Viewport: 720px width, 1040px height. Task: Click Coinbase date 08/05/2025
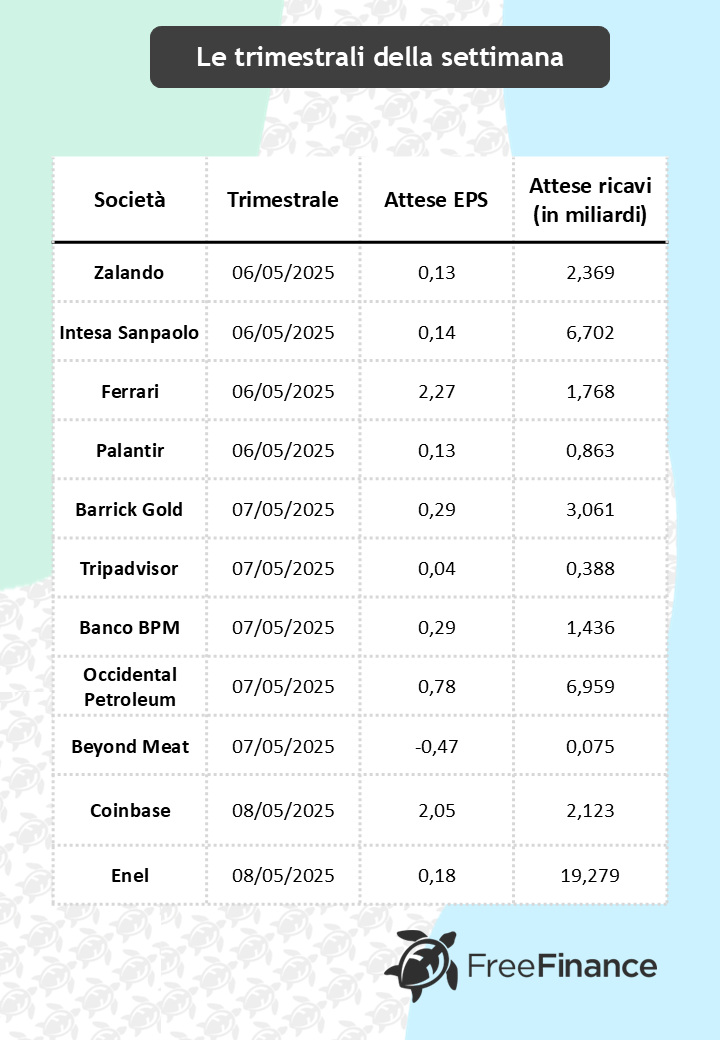[282, 810]
